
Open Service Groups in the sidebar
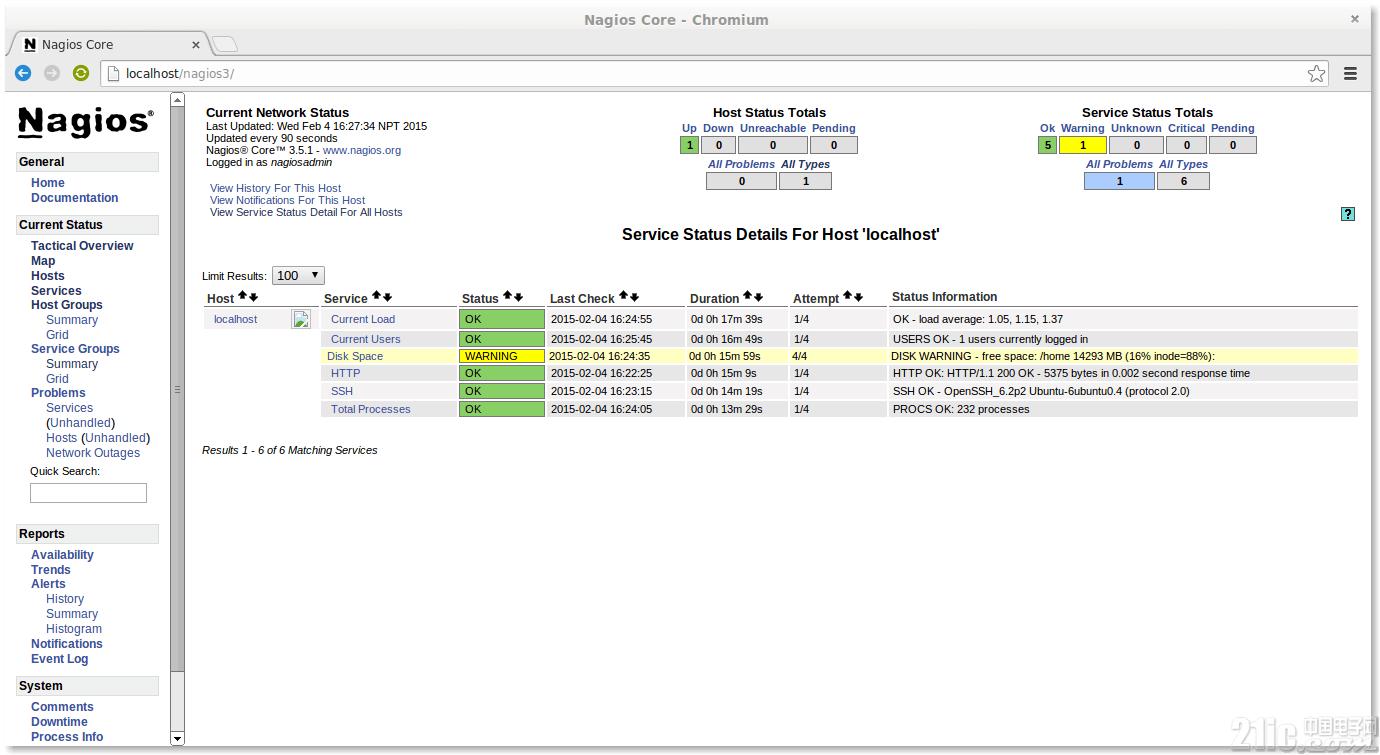pos(75,349)
